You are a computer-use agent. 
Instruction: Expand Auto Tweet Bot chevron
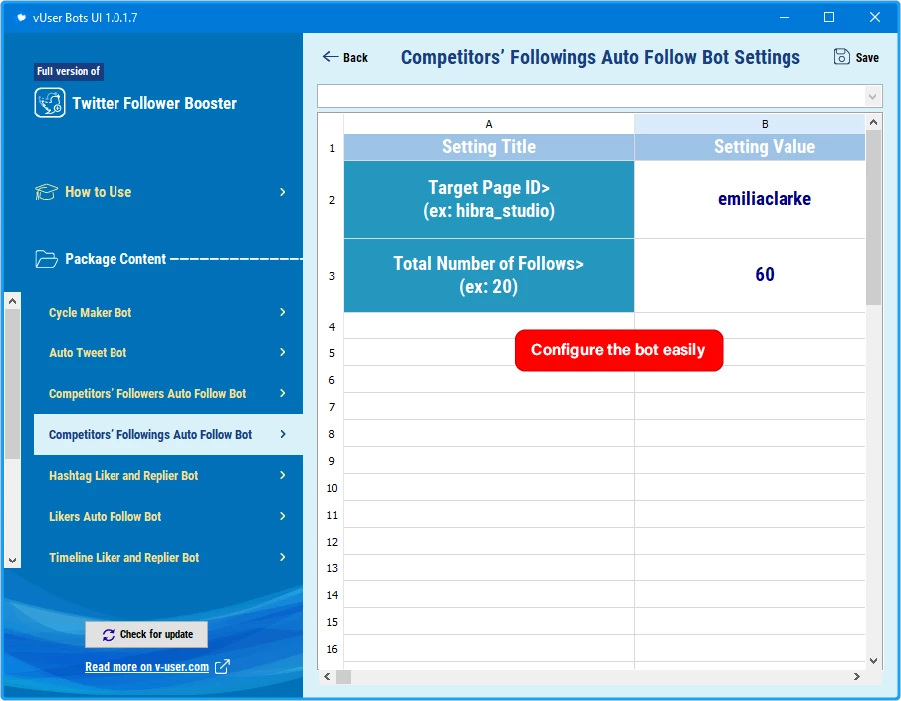[x=282, y=352]
